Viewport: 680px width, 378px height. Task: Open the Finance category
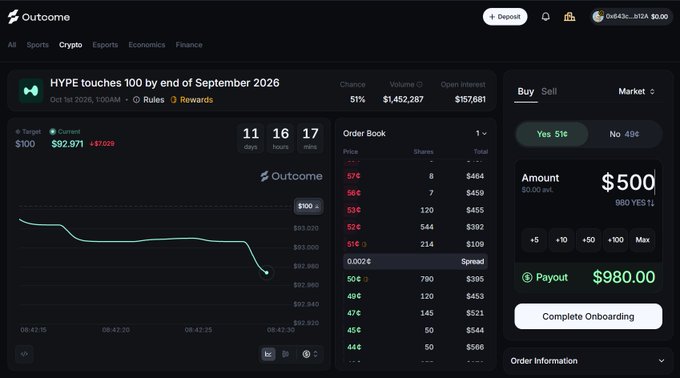coord(189,45)
